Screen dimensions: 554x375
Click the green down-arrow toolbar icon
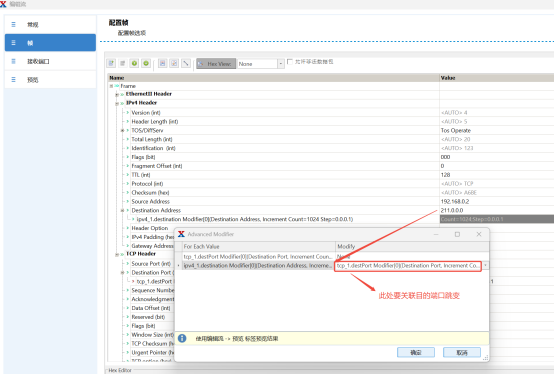pos(146,63)
